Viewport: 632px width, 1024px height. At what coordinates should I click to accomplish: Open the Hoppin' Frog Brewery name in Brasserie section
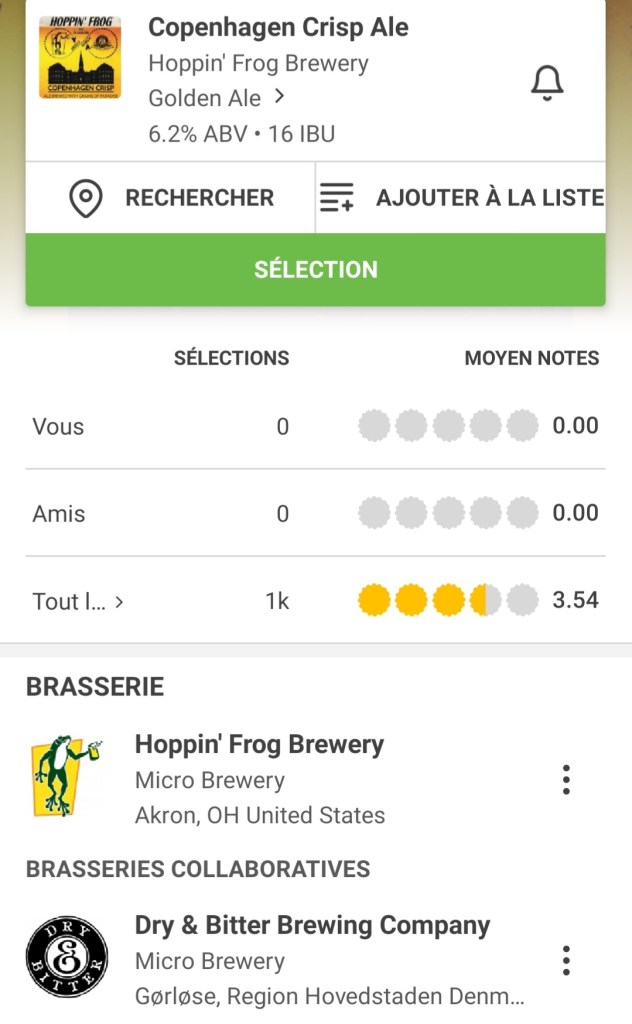point(259,744)
